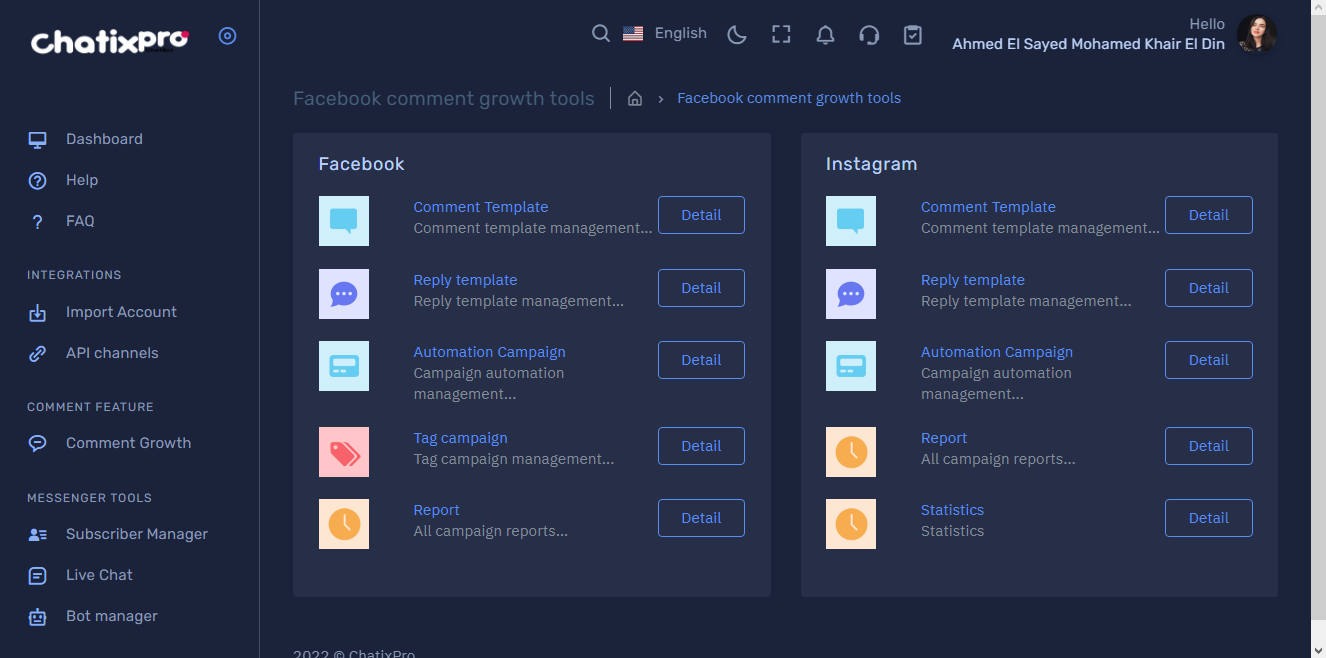Open the clipboard checklist icon
The width and height of the screenshot is (1326, 658).
tap(913, 35)
